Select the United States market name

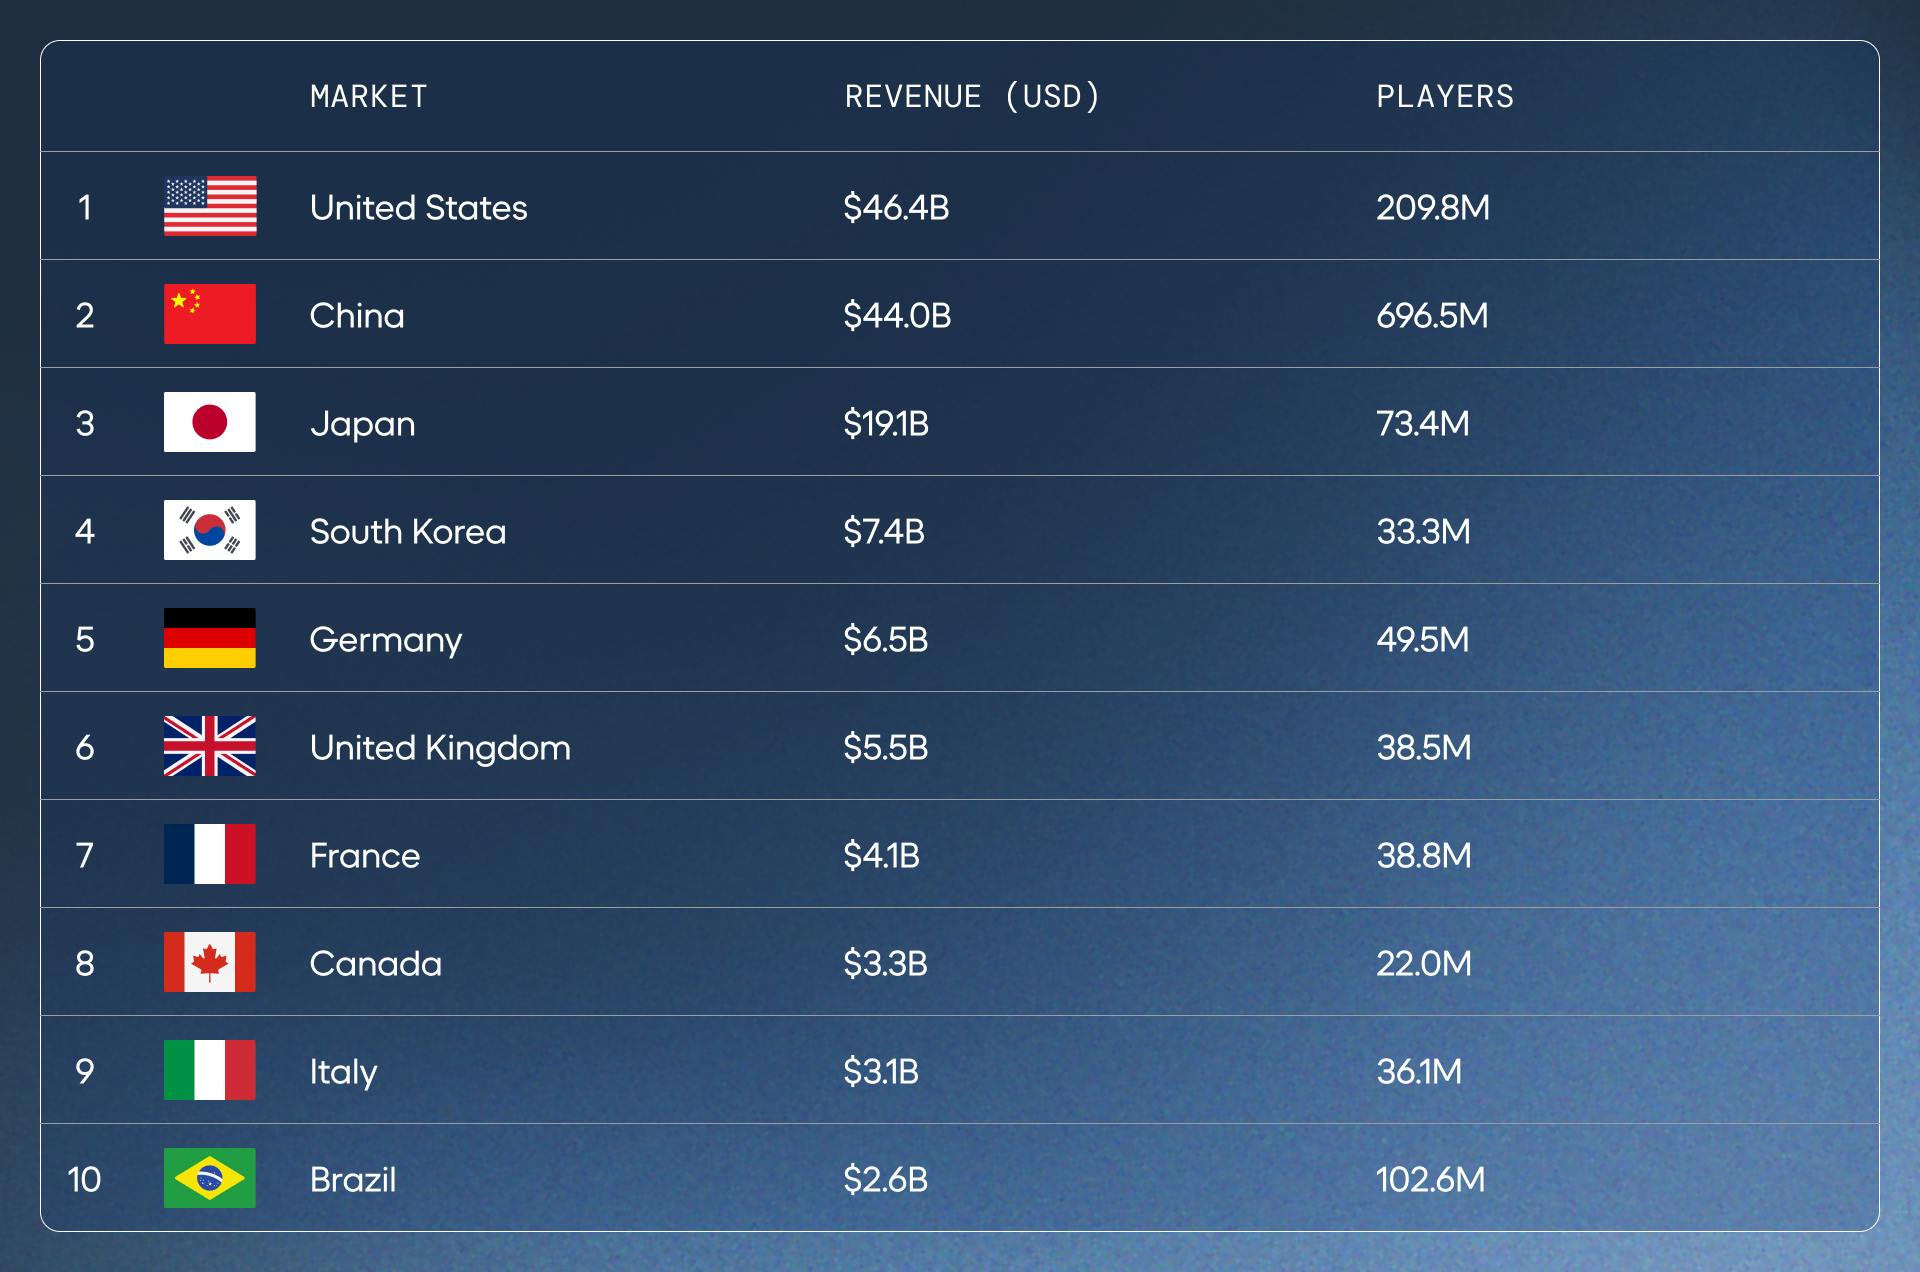click(418, 208)
